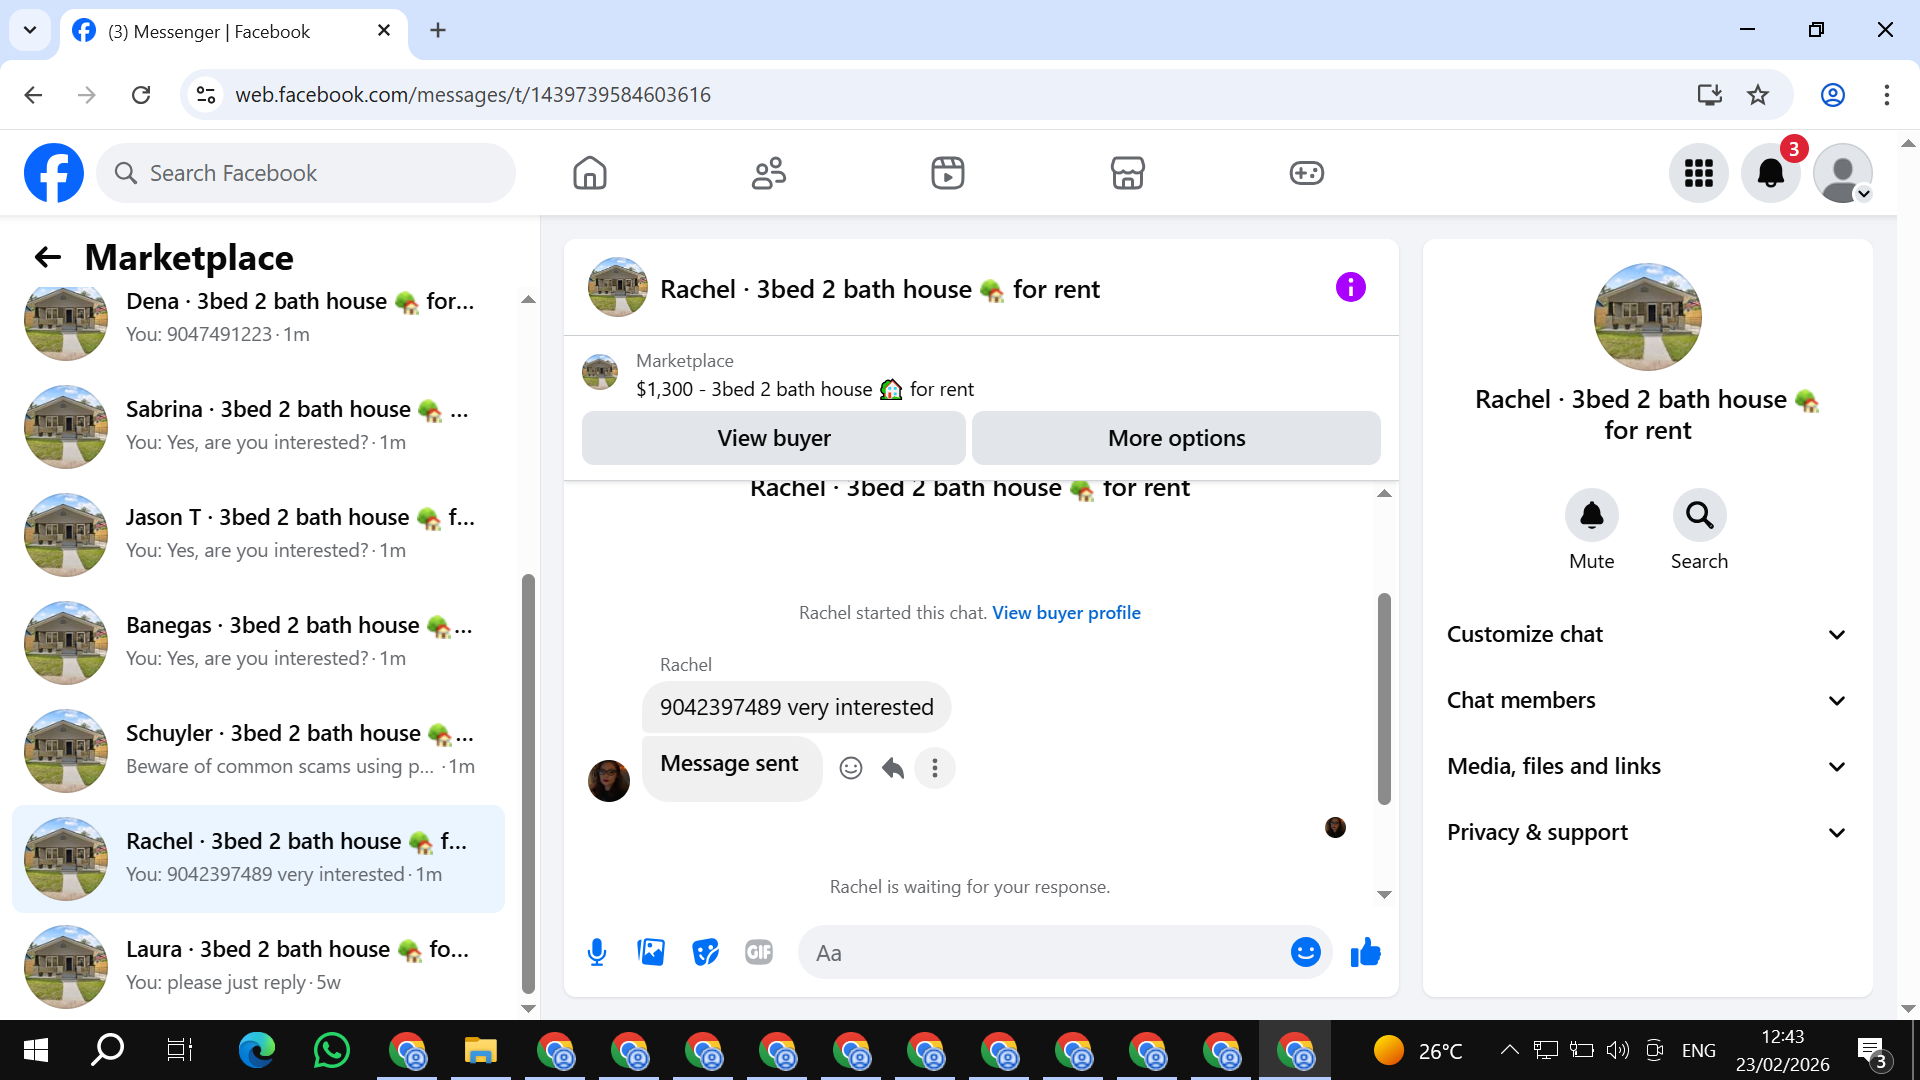Open the Rachel listing thumbnail in chat header

617,288
